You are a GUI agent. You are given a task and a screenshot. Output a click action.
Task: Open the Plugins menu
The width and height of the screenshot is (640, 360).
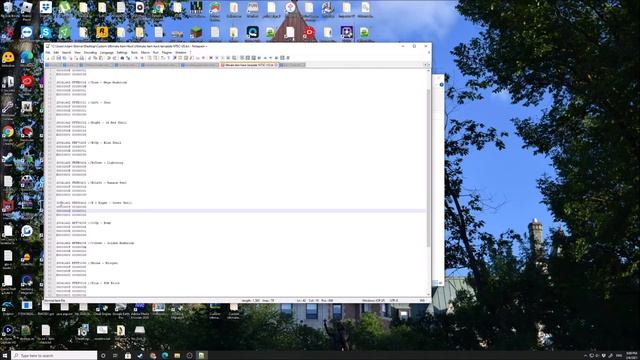click(167, 53)
